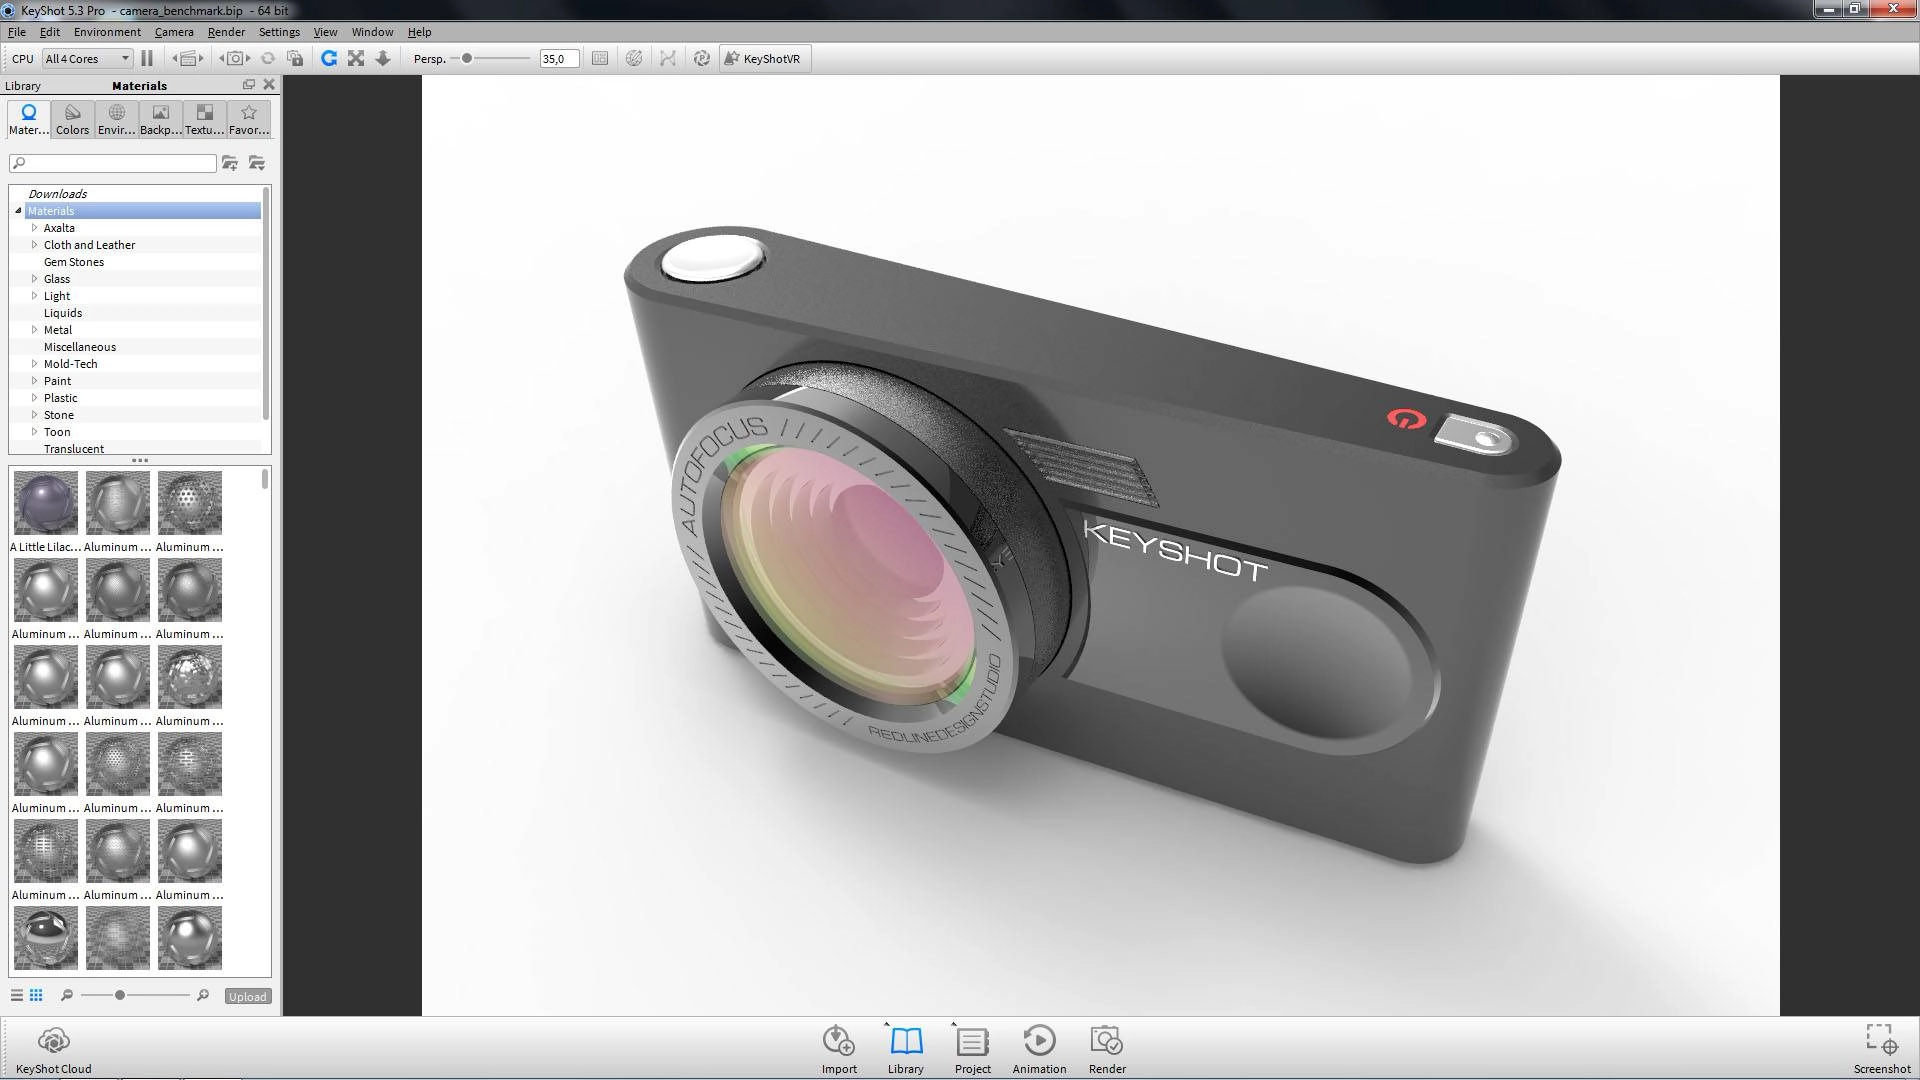The width and height of the screenshot is (1920, 1080).
Task: Expand the Light folder
Action: click(x=34, y=296)
